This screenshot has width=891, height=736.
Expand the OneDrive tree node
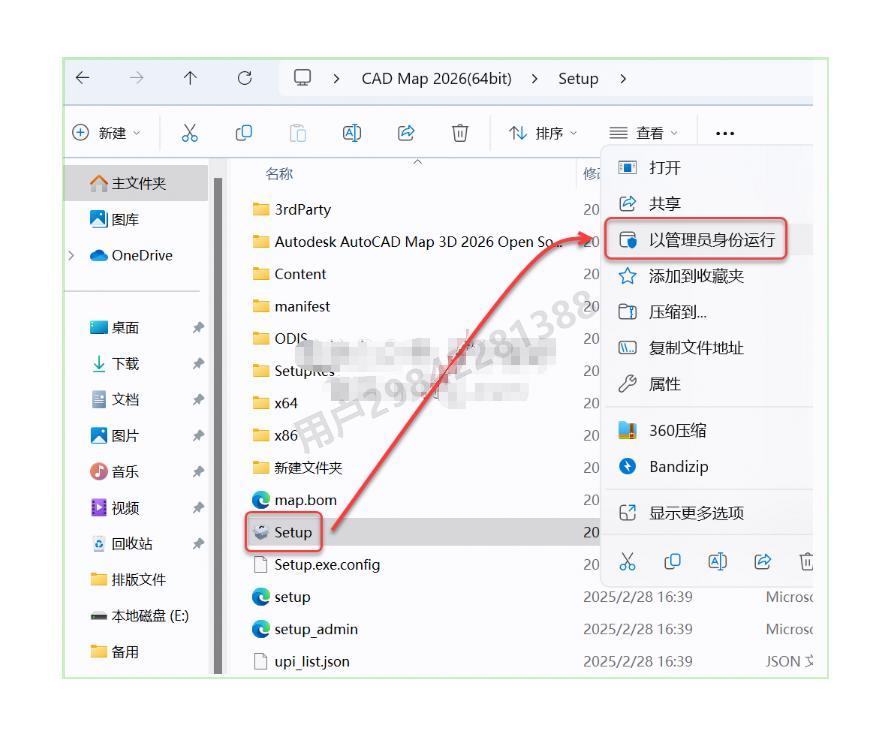(71, 255)
